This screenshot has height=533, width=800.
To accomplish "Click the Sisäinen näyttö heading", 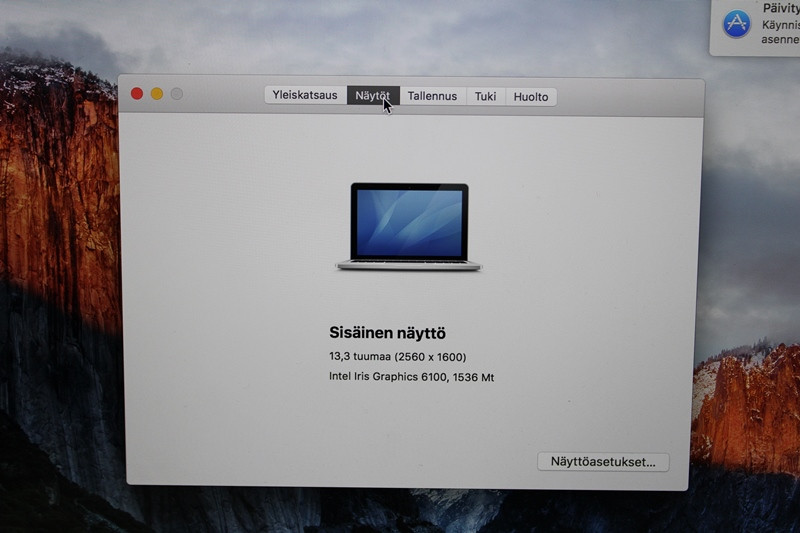I will coord(387,333).
